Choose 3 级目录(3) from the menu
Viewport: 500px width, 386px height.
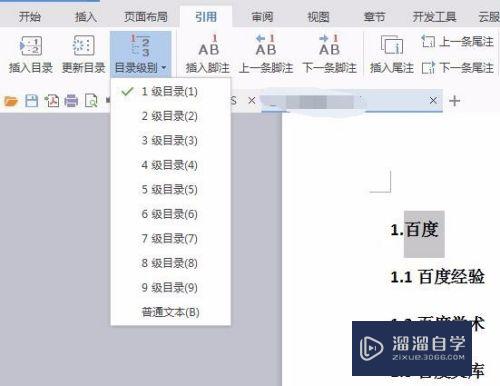click(x=170, y=140)
